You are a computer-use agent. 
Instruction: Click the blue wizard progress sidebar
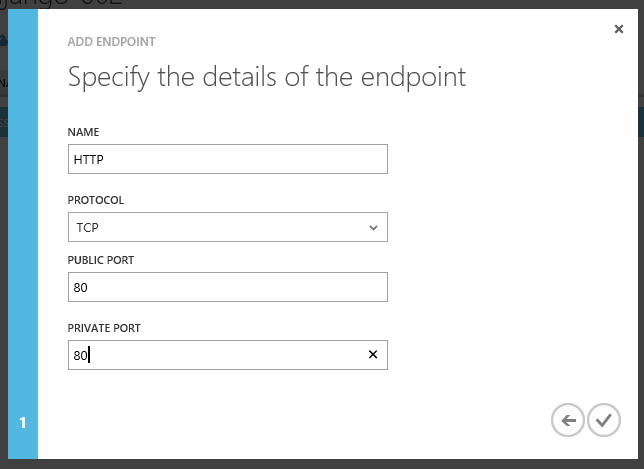click(x=23, y=234)
